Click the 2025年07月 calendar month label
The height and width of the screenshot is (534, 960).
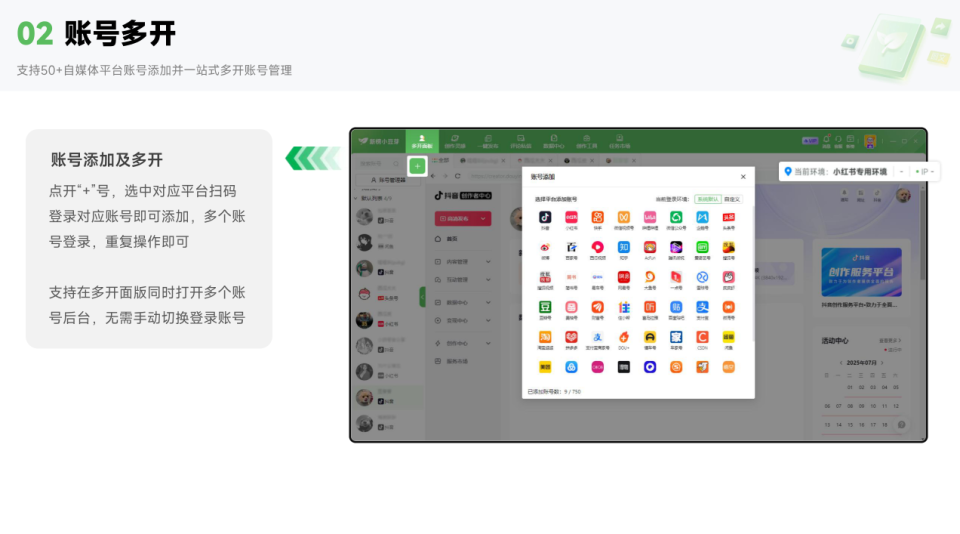tap(861, 363)
